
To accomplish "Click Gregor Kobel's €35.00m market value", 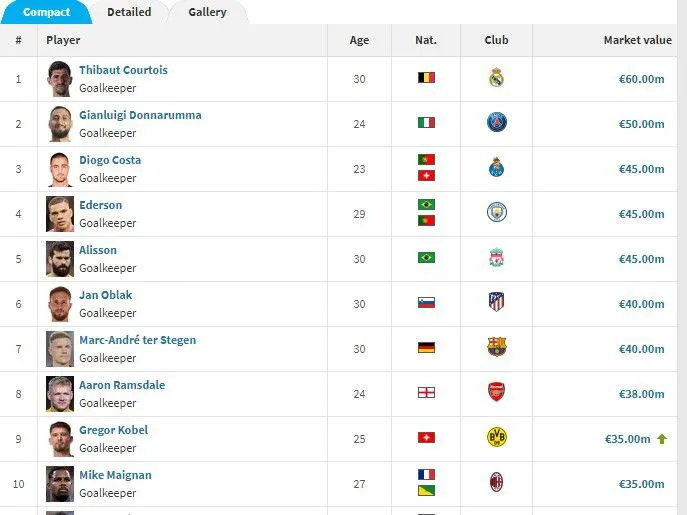I will [627, 439].
